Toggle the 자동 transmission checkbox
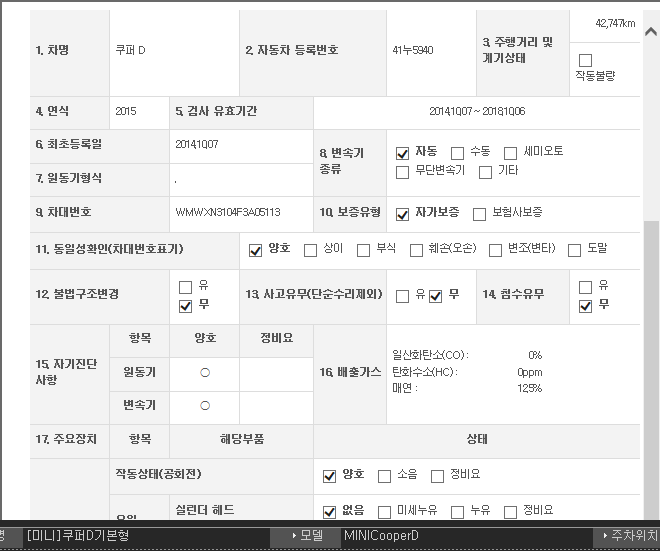Screen dimensions: 660x551 pos(403,153)
